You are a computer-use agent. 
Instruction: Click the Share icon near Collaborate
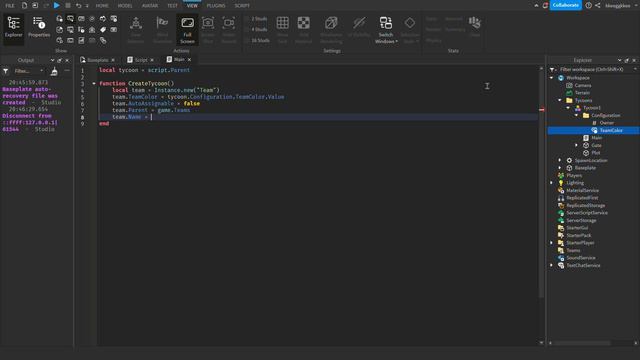pos(598,5)
